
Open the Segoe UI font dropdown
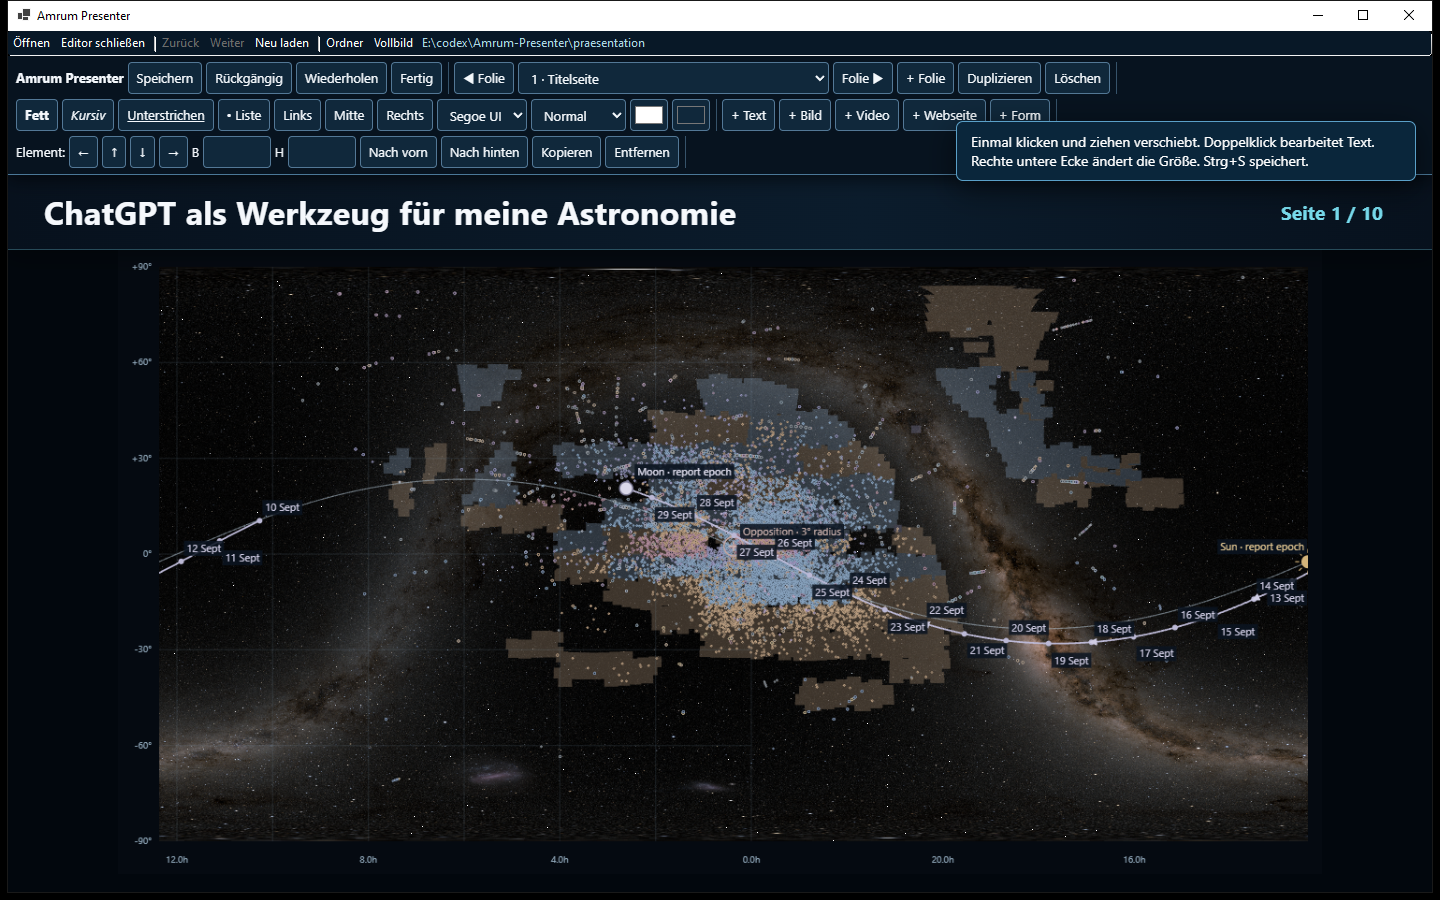click(482, 116)
